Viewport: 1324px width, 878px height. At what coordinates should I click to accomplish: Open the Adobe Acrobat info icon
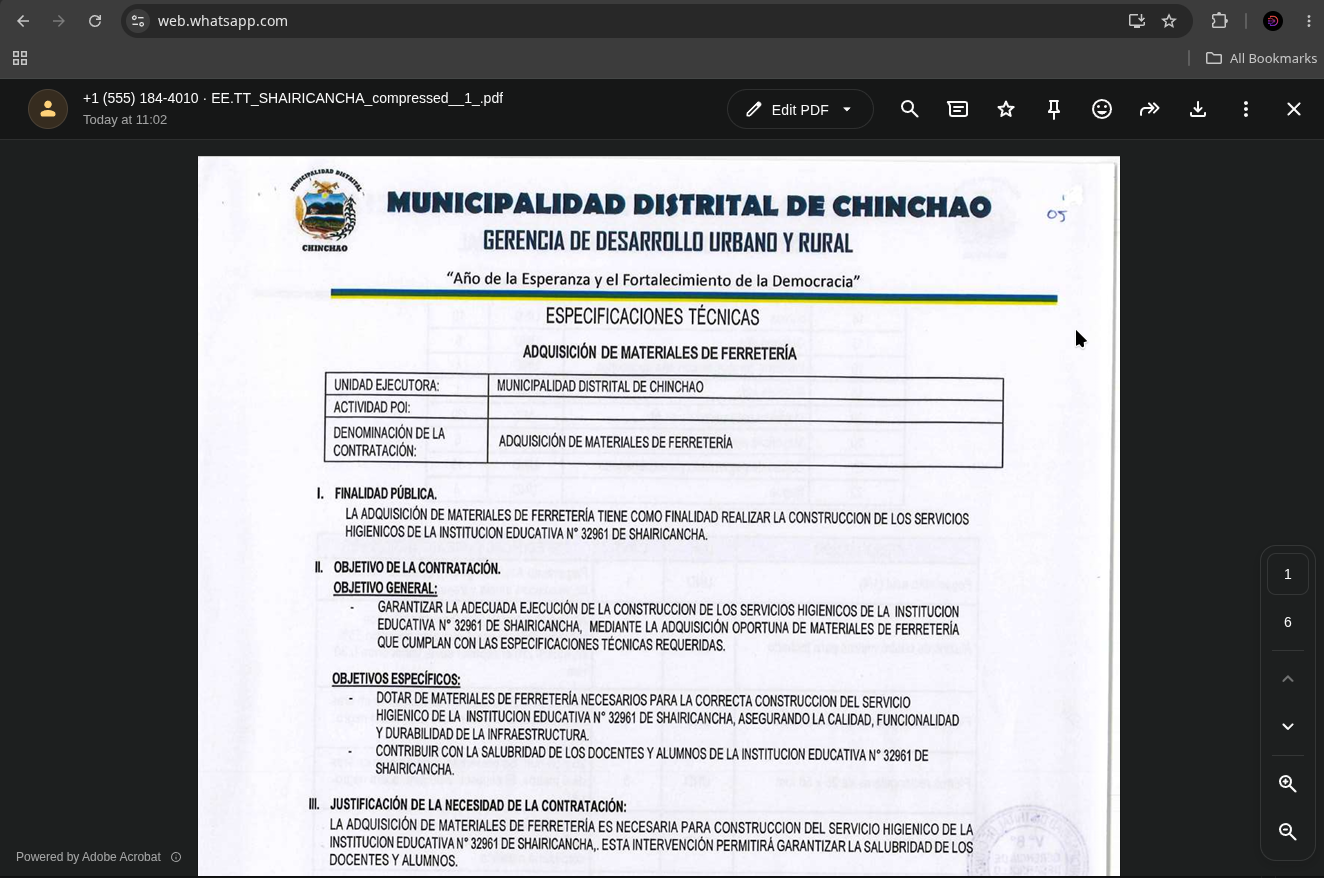point(176,857)
